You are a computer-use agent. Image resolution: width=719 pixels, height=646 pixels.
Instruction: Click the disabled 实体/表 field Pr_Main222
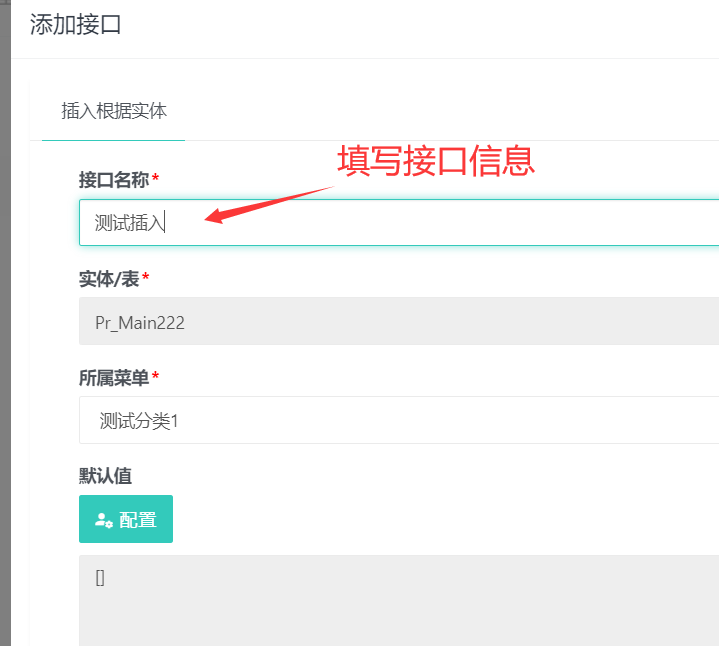click(399, 321)
